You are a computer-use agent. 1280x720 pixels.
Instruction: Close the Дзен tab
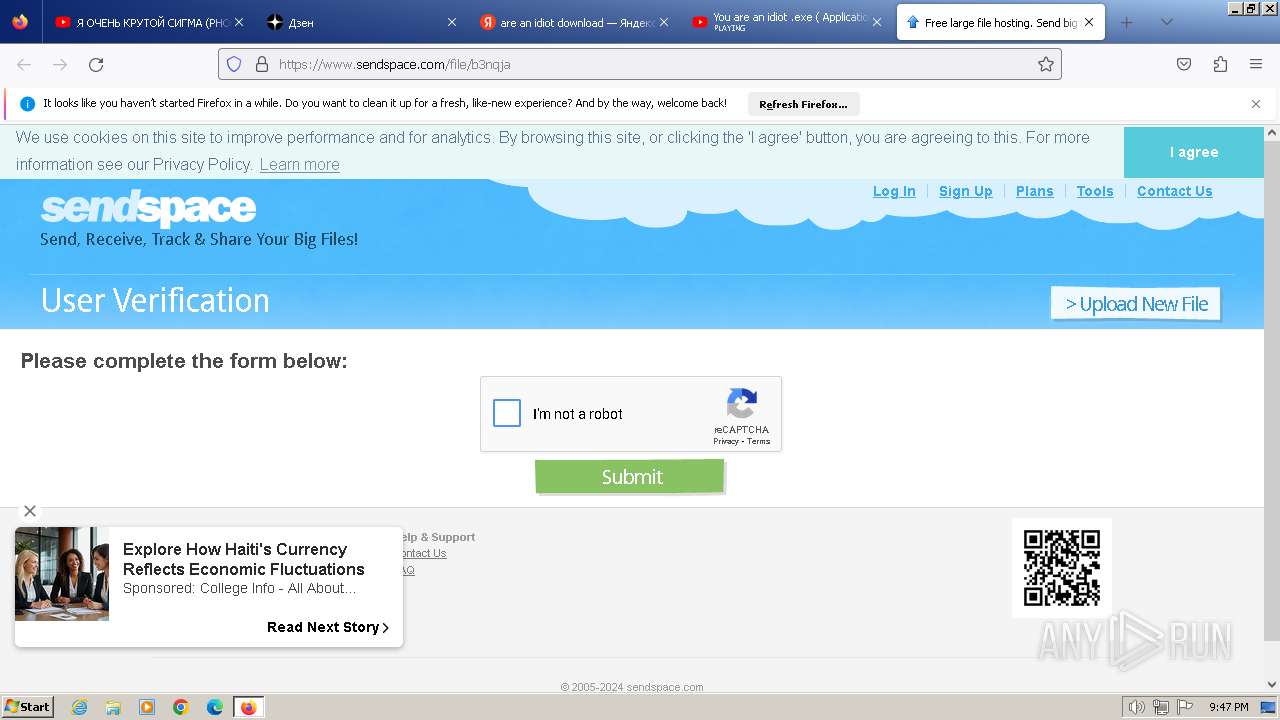(x=451, y=22)
